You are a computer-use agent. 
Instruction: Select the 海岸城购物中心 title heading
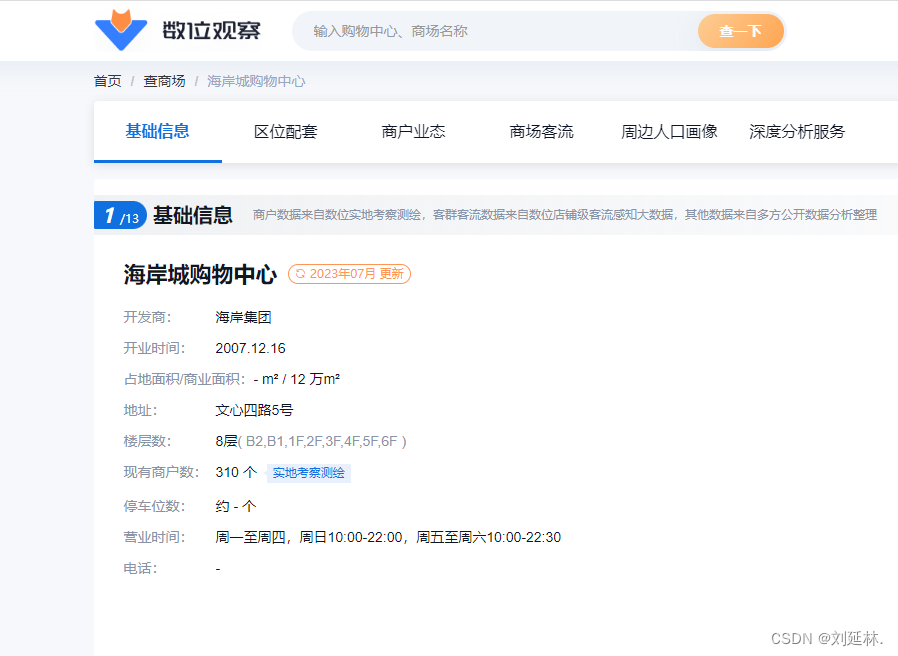200,274
